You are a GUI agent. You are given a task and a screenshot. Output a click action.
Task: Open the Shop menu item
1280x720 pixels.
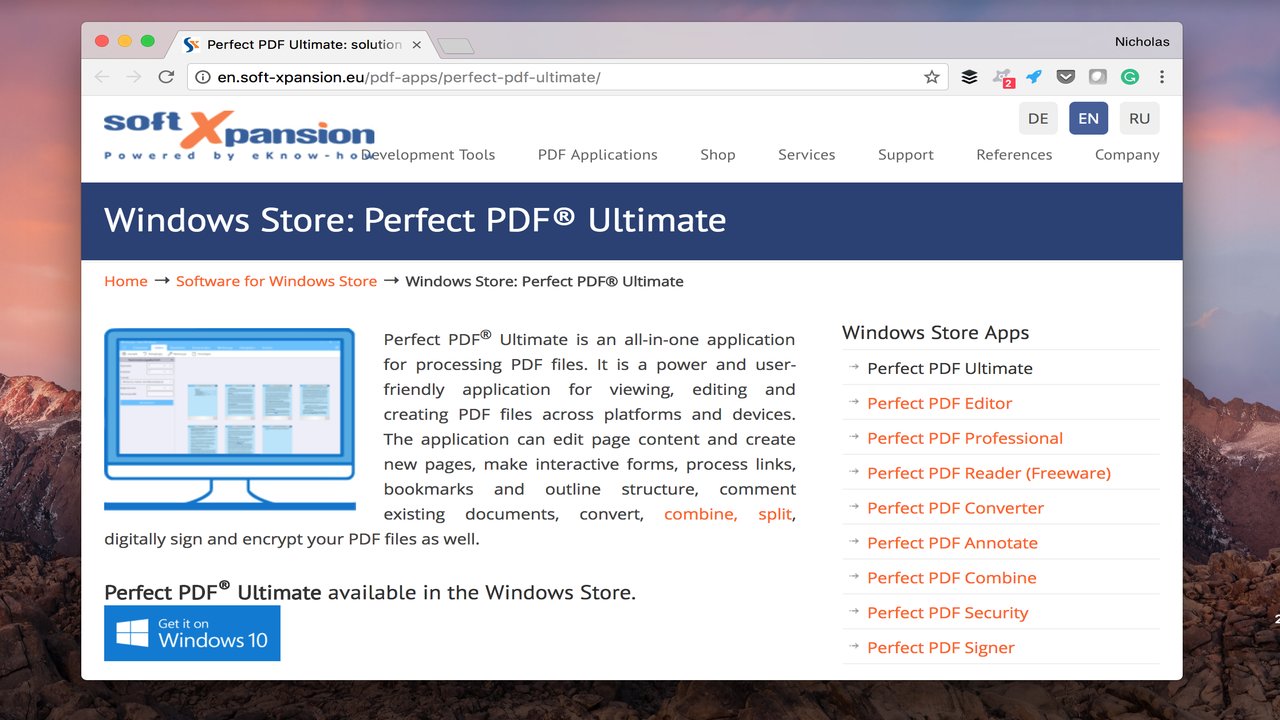pos(718,155)
